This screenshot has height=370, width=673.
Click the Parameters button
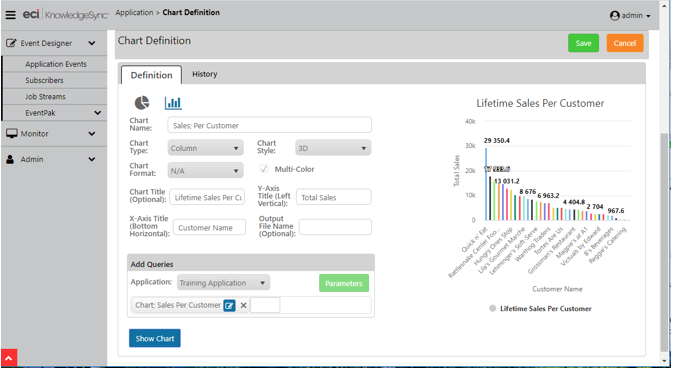pyautogui.click(x=344, y=283)
